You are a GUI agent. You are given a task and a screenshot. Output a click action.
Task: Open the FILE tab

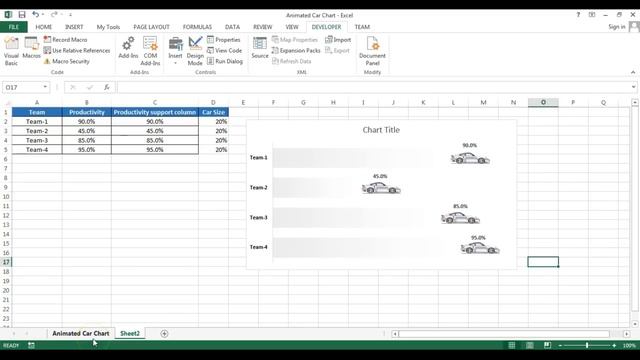pos(14,27)
